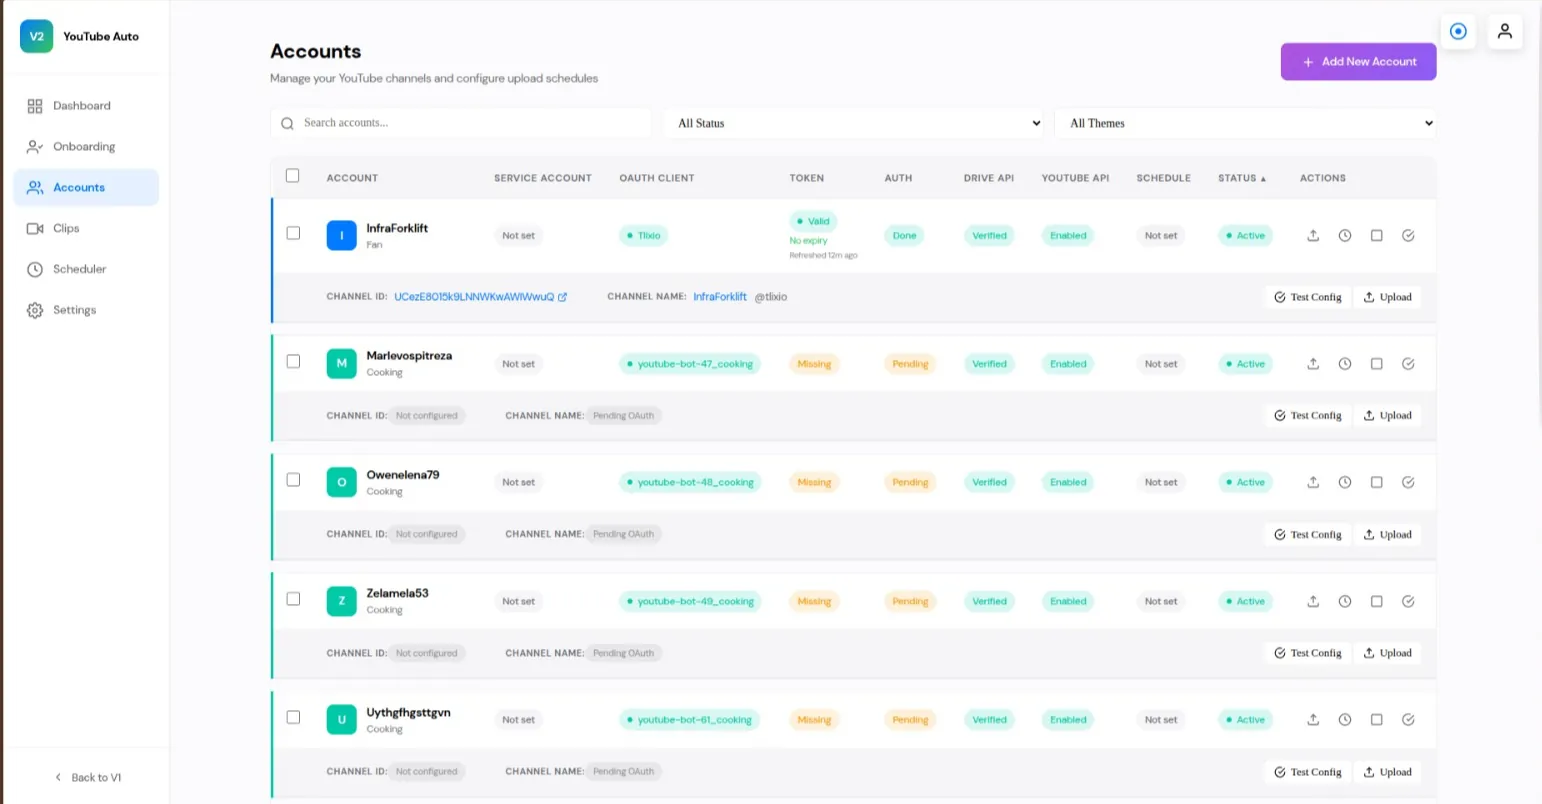1542x804 pixels.
Task: Open the user profile icon at top right
Action: coord(1505,32)
